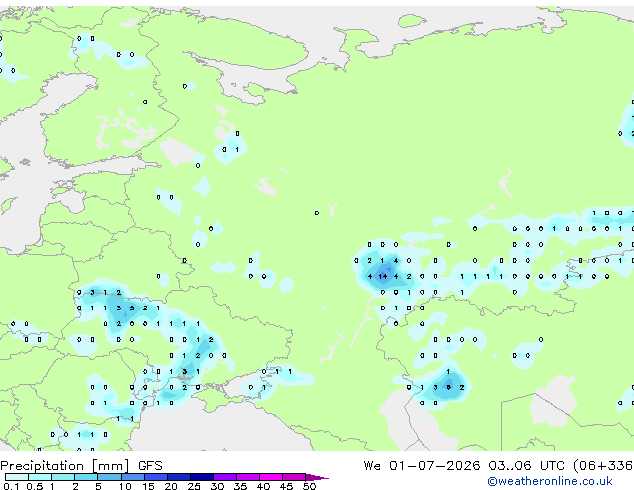
Task: Click the 'Precipitation [mm] GFS' title
Action: 81,466
